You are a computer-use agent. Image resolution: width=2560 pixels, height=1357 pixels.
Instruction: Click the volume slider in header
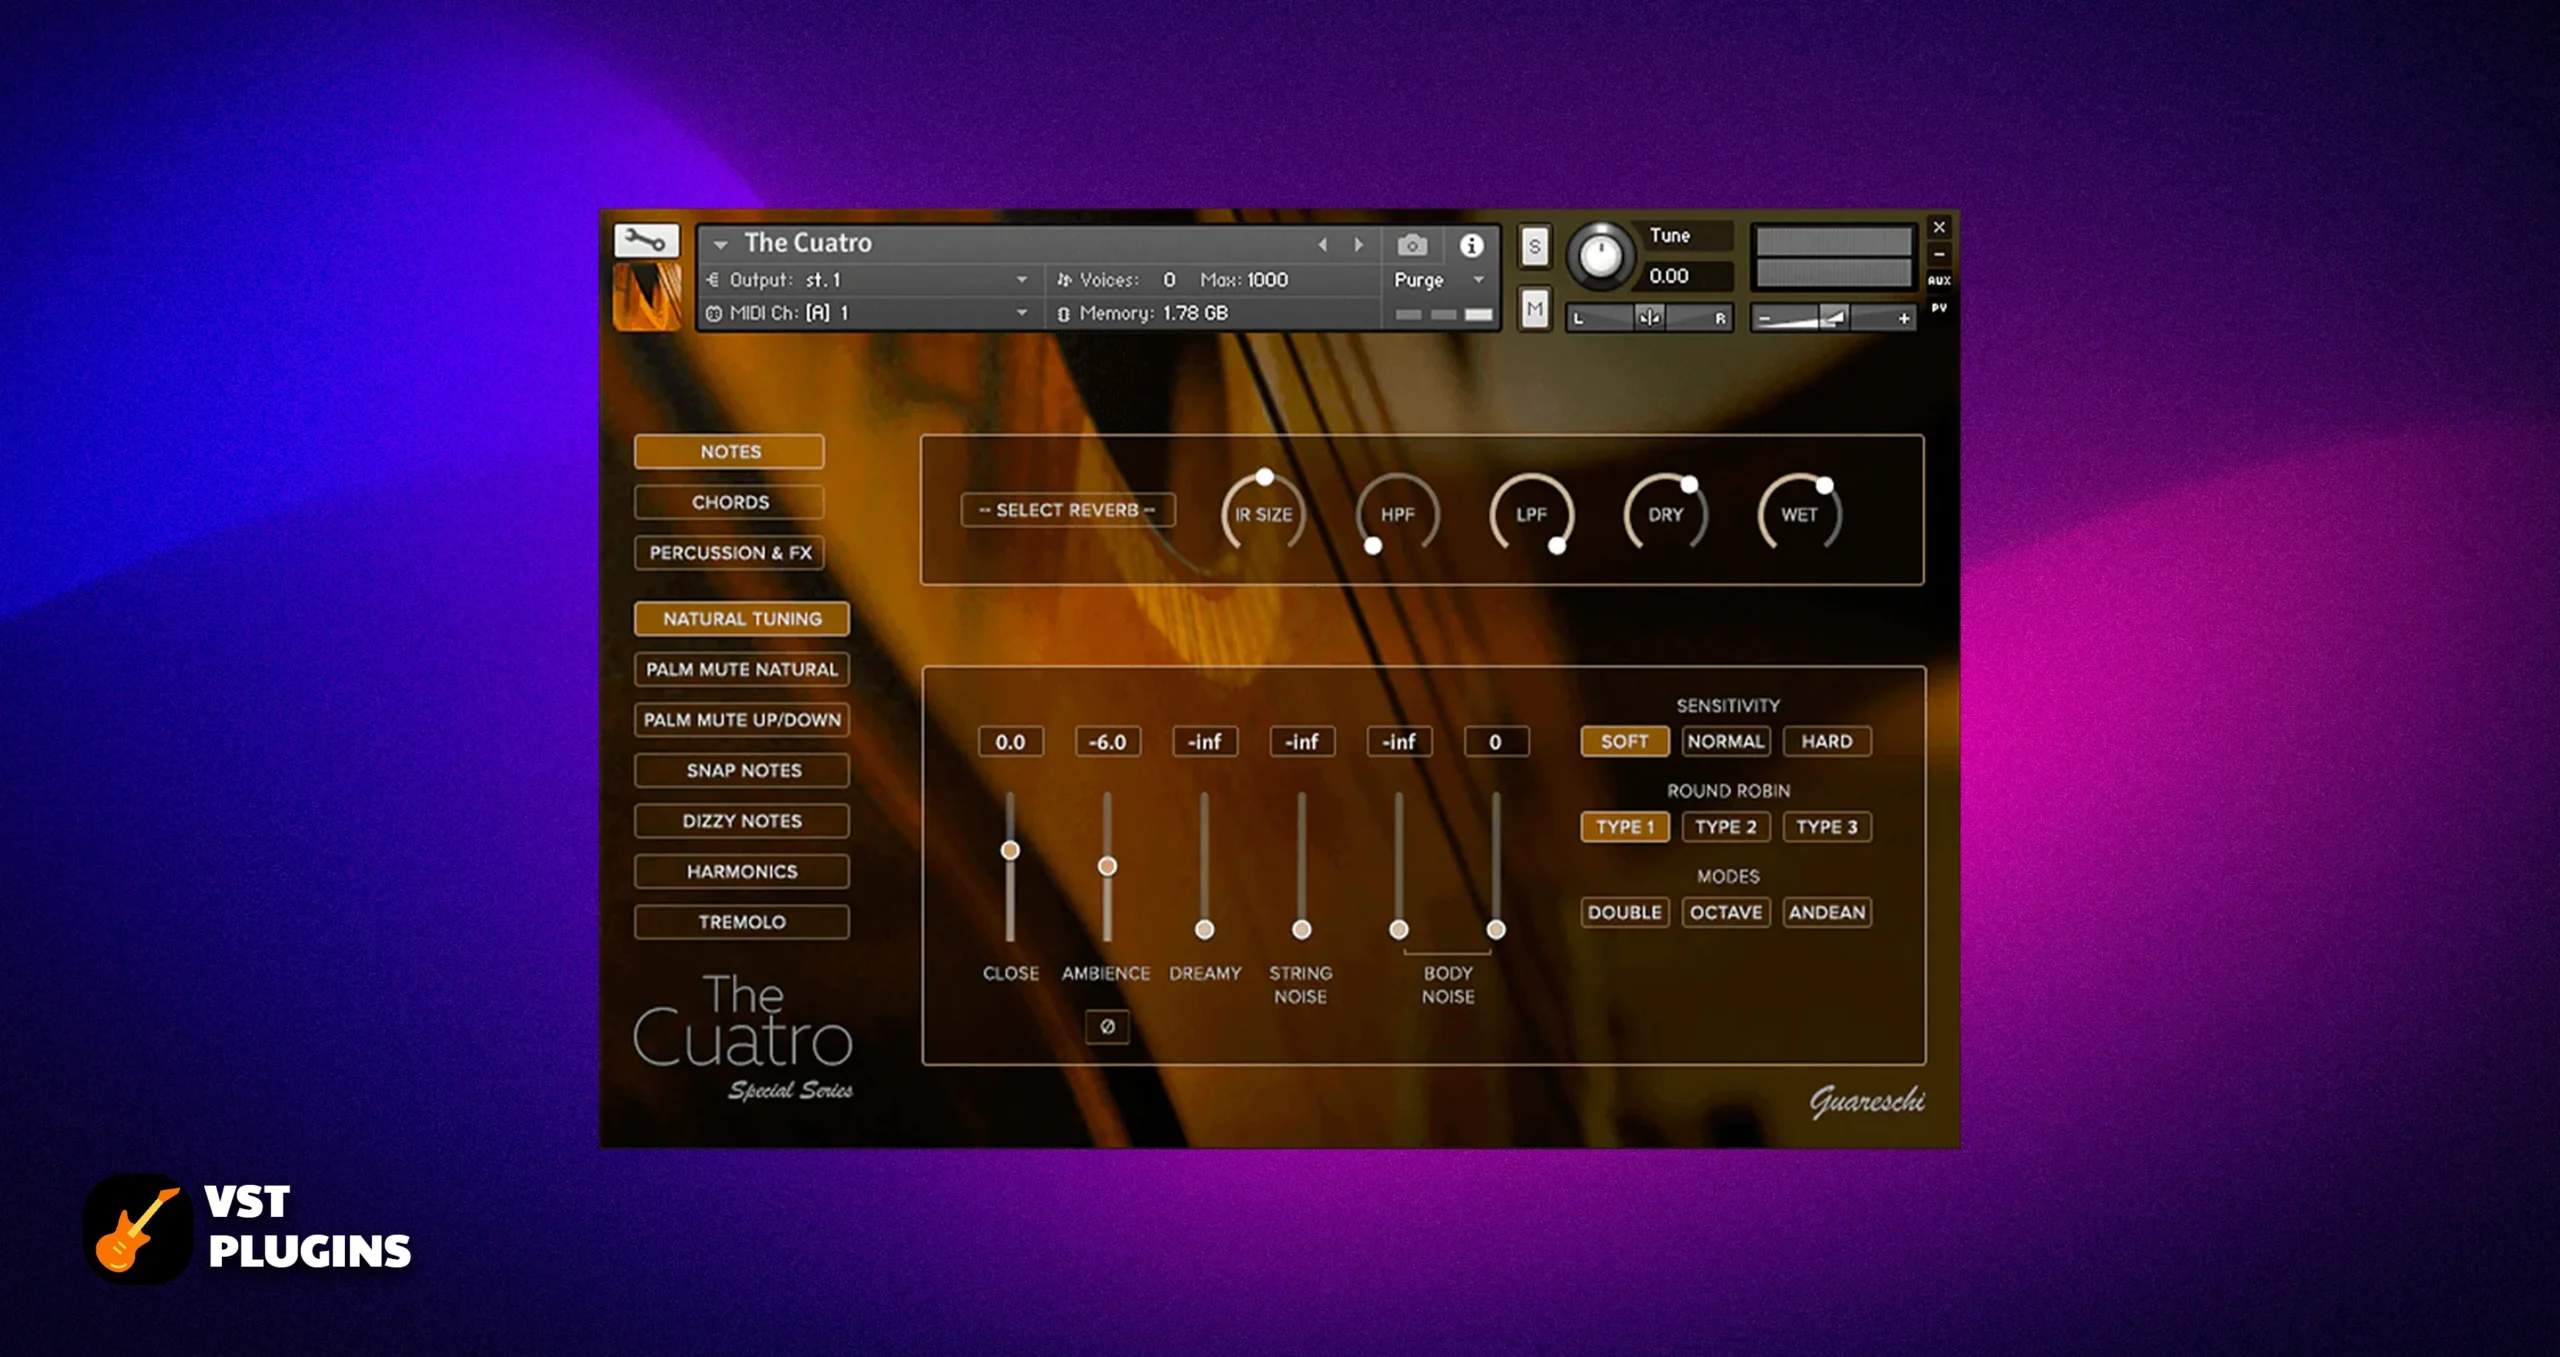[x=1834, y=318]
